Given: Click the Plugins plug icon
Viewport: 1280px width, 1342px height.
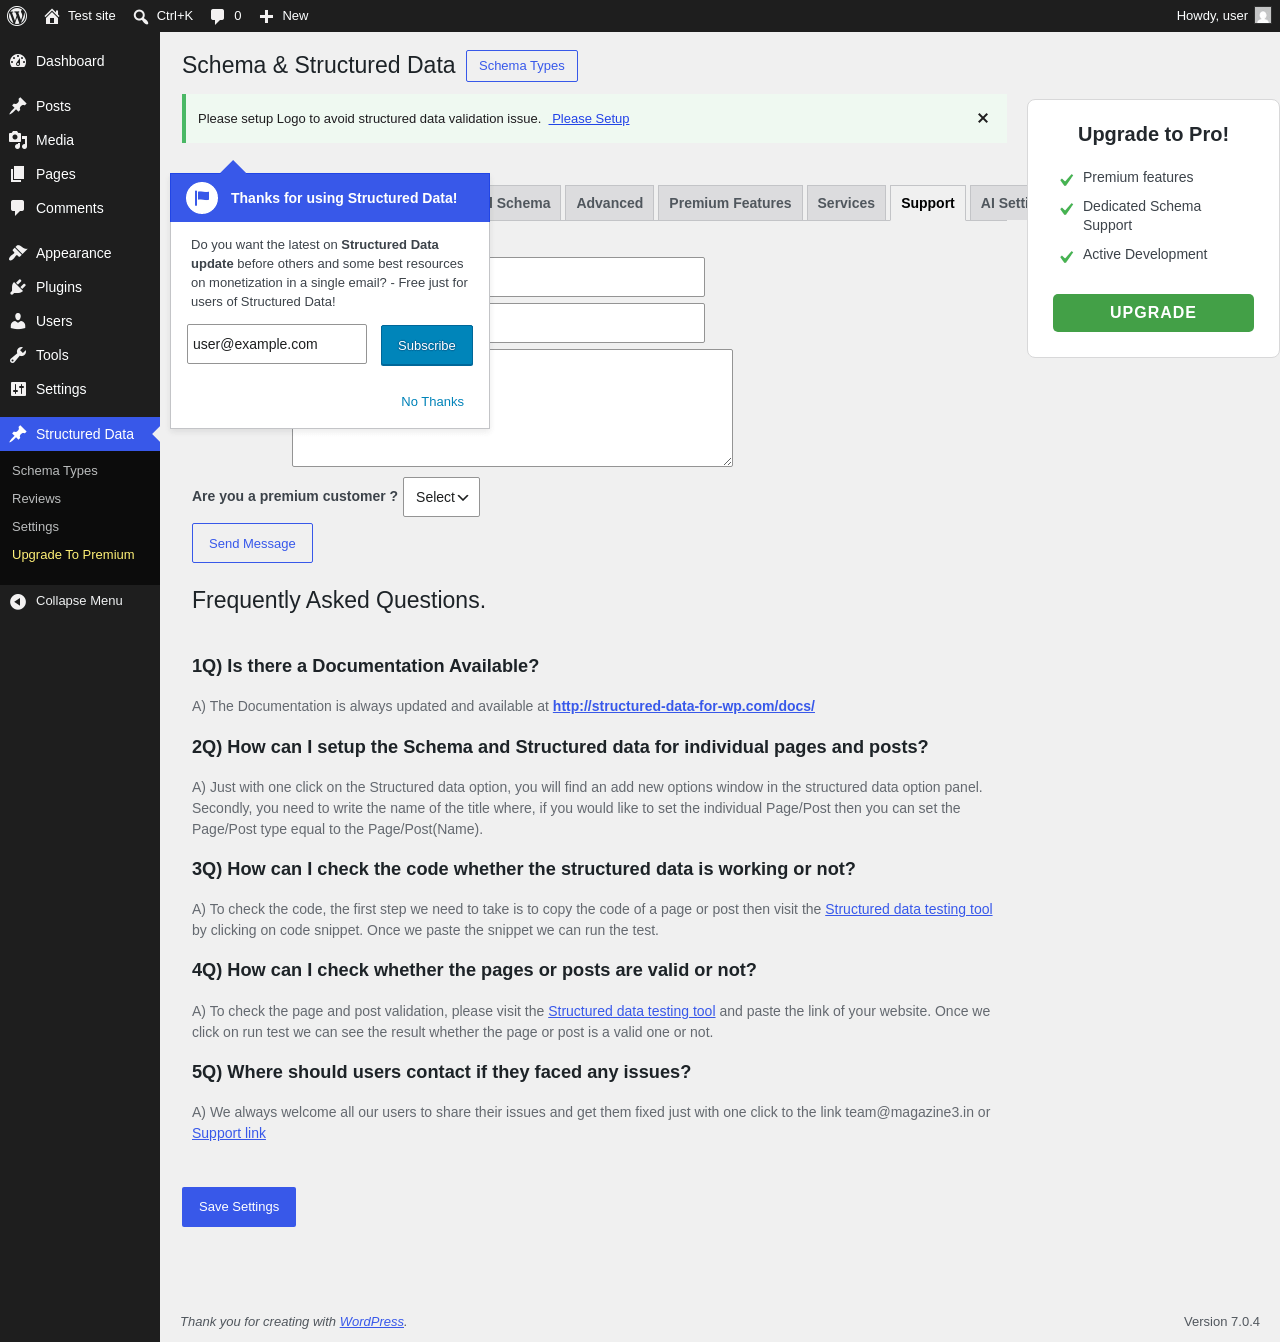Looking at the screenshot, I should pos(18,287).
